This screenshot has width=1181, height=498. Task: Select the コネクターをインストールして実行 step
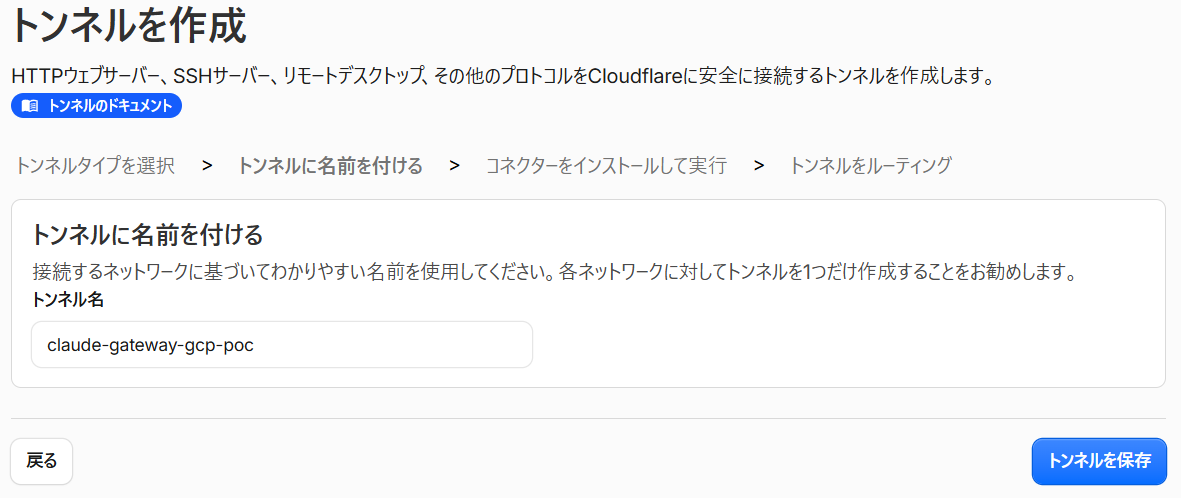coord(606,166)
